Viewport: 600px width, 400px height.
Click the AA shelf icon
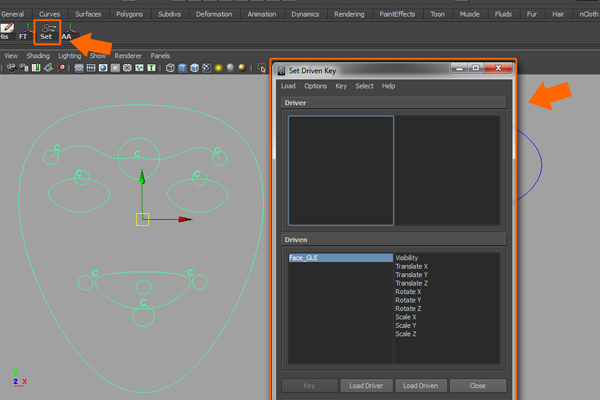click(x=68, y=32)
